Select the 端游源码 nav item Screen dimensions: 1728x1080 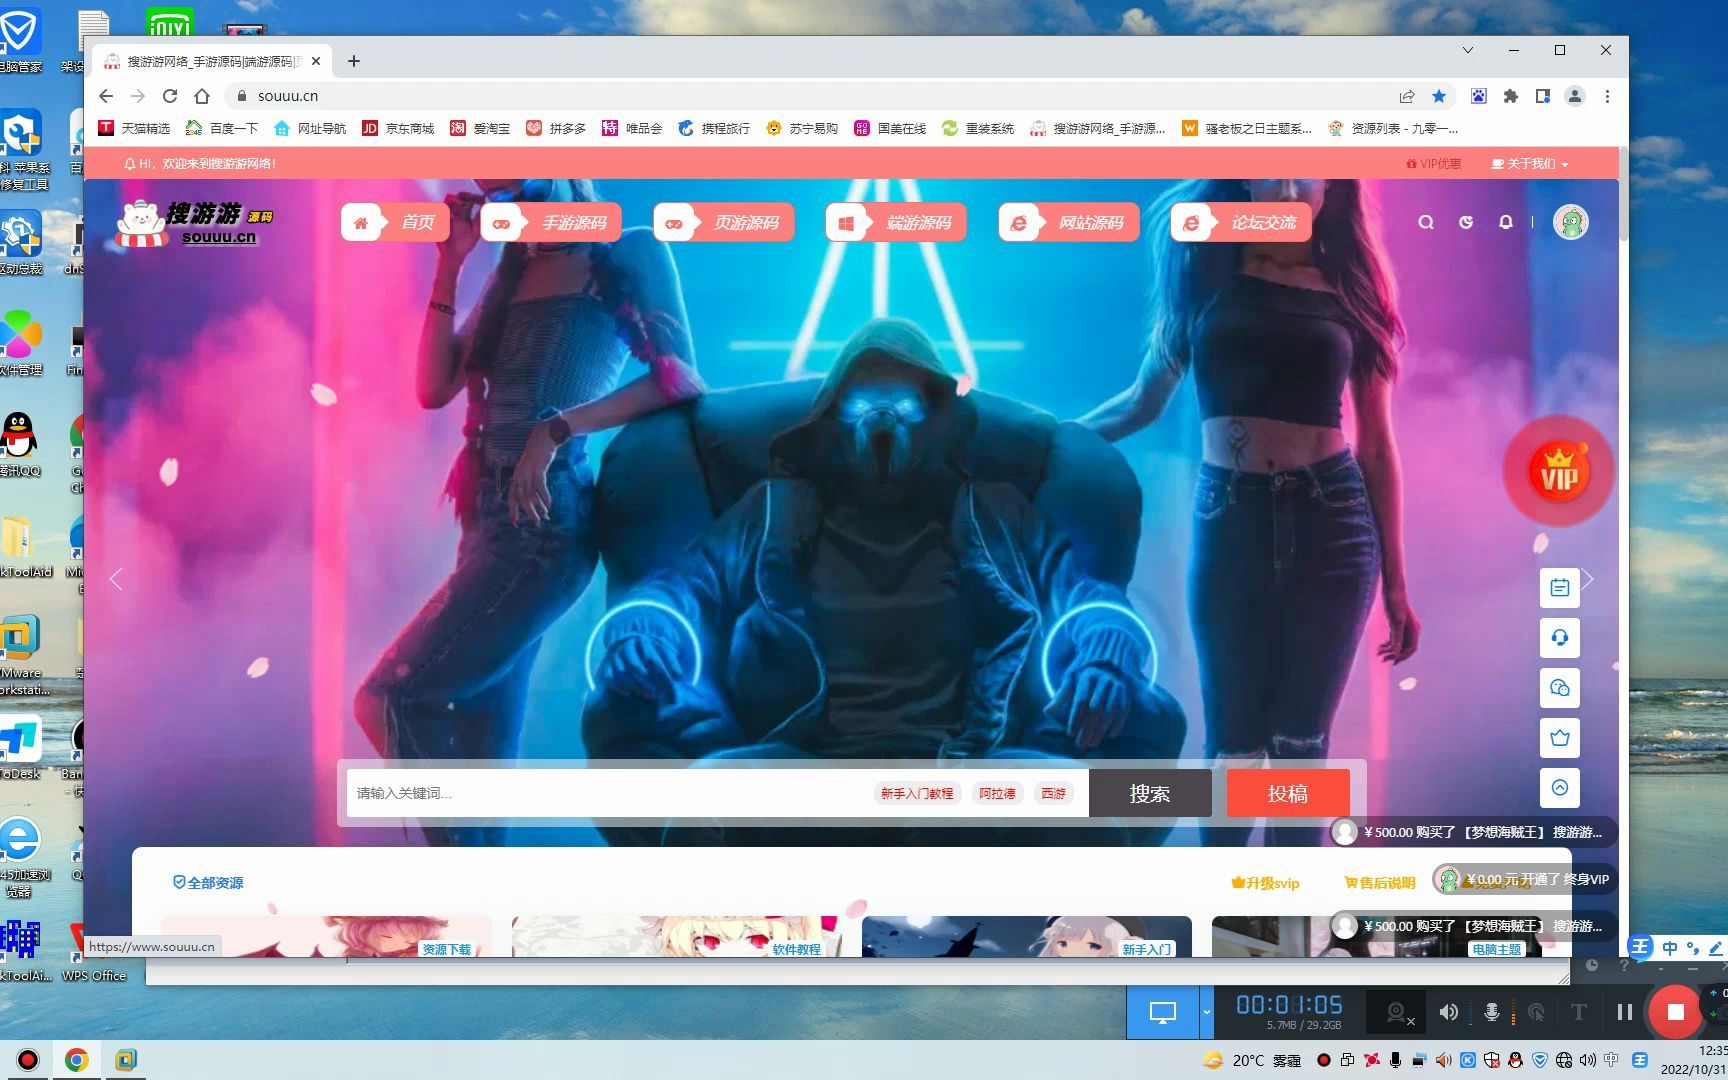click(896, 222)
